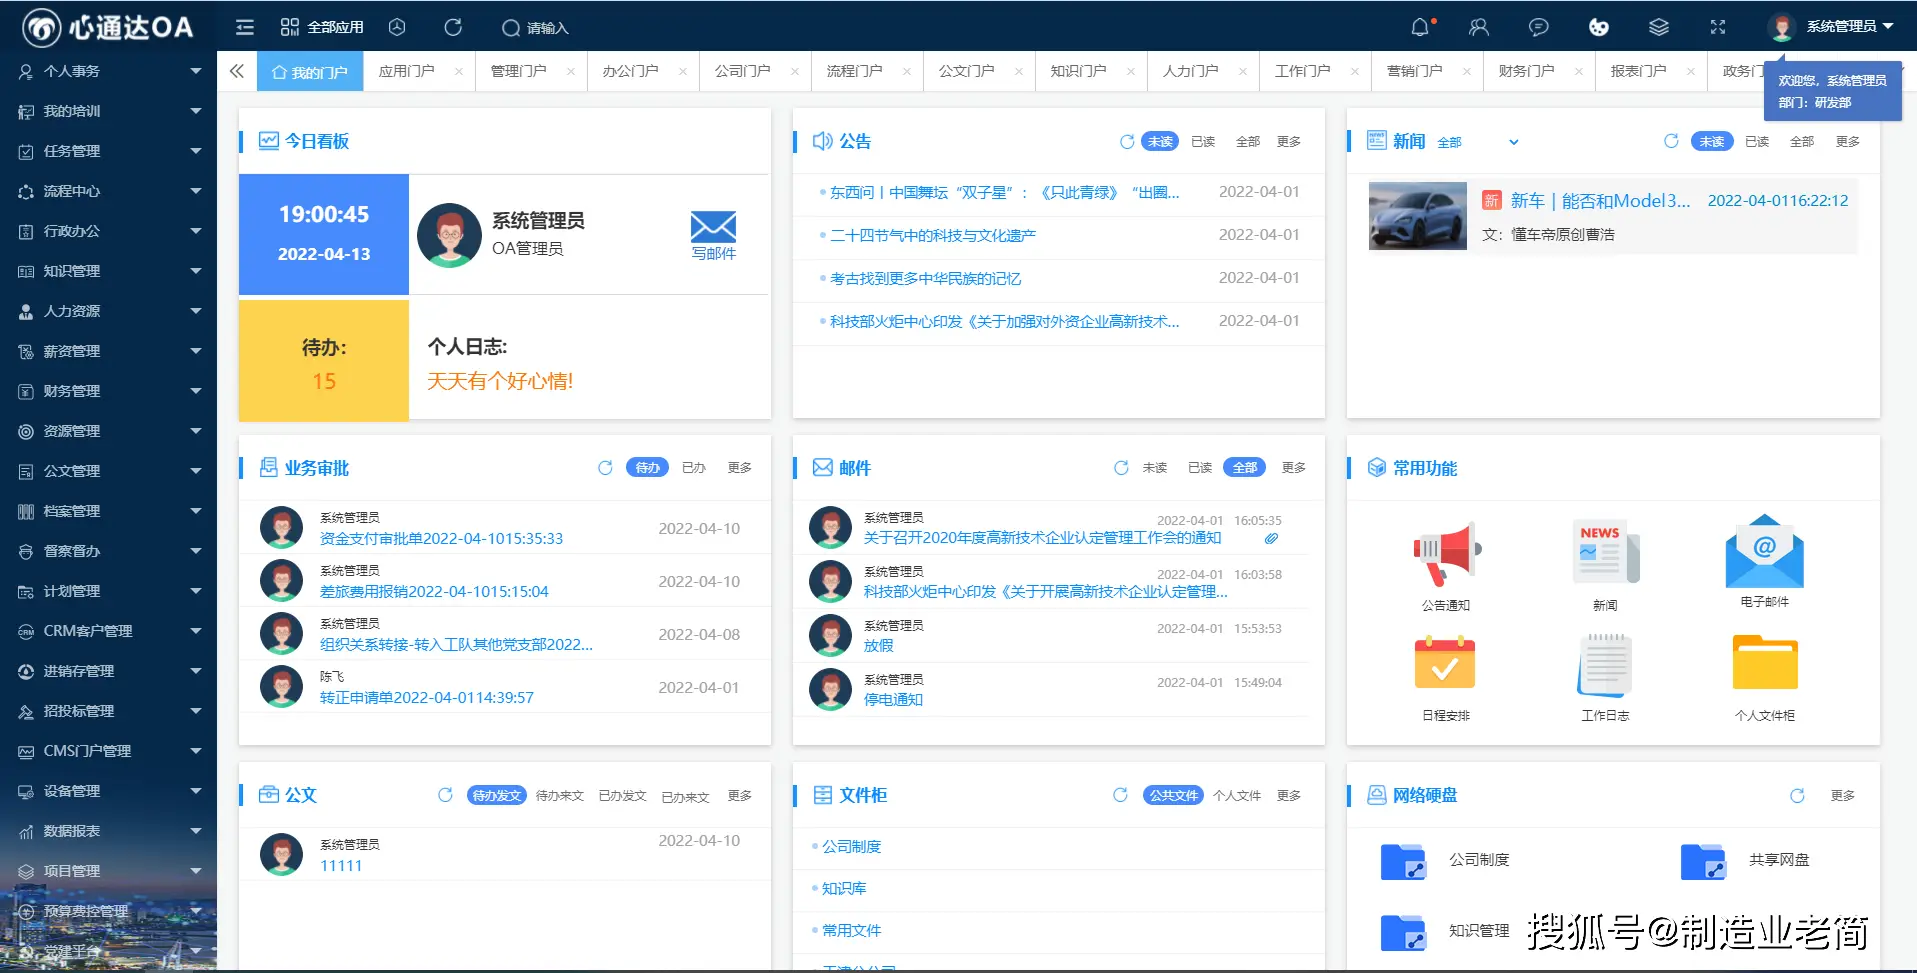Open the 个人文件柜 folder shortcut
1917x973 pixels.
(1765, 662)
